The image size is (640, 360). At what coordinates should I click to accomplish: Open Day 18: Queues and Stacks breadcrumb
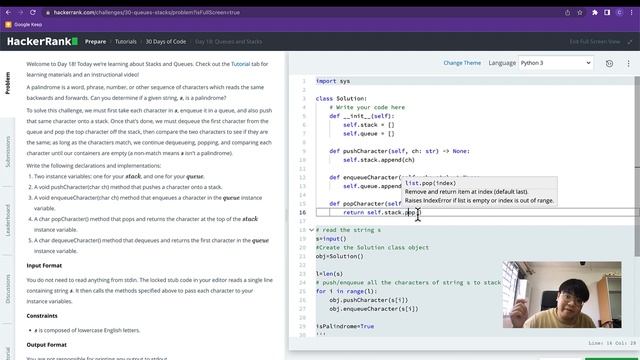228,42
